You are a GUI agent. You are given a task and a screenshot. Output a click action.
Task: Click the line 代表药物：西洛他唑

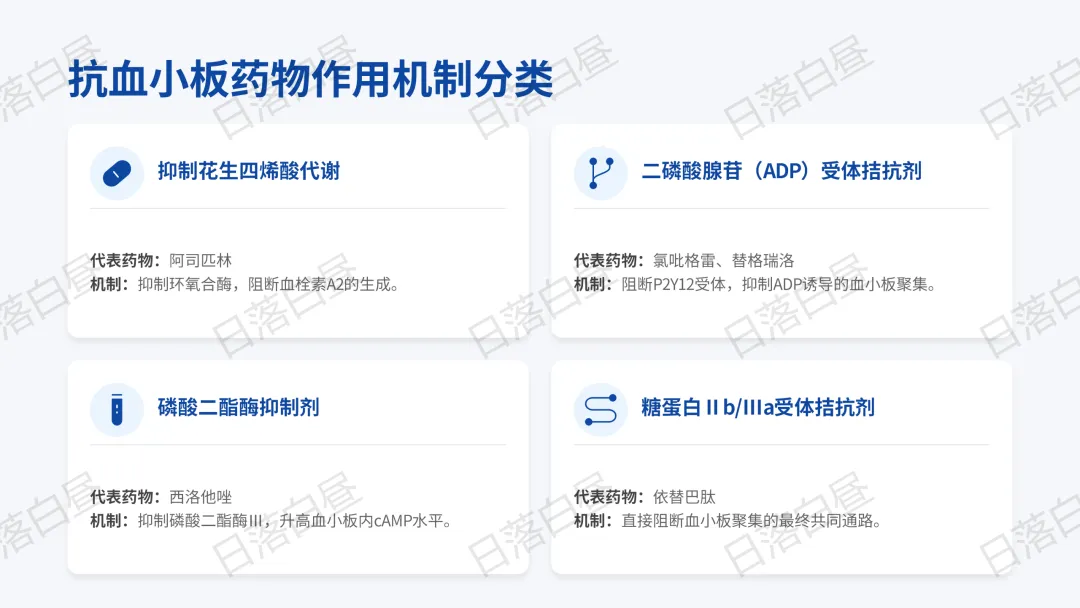161,496
